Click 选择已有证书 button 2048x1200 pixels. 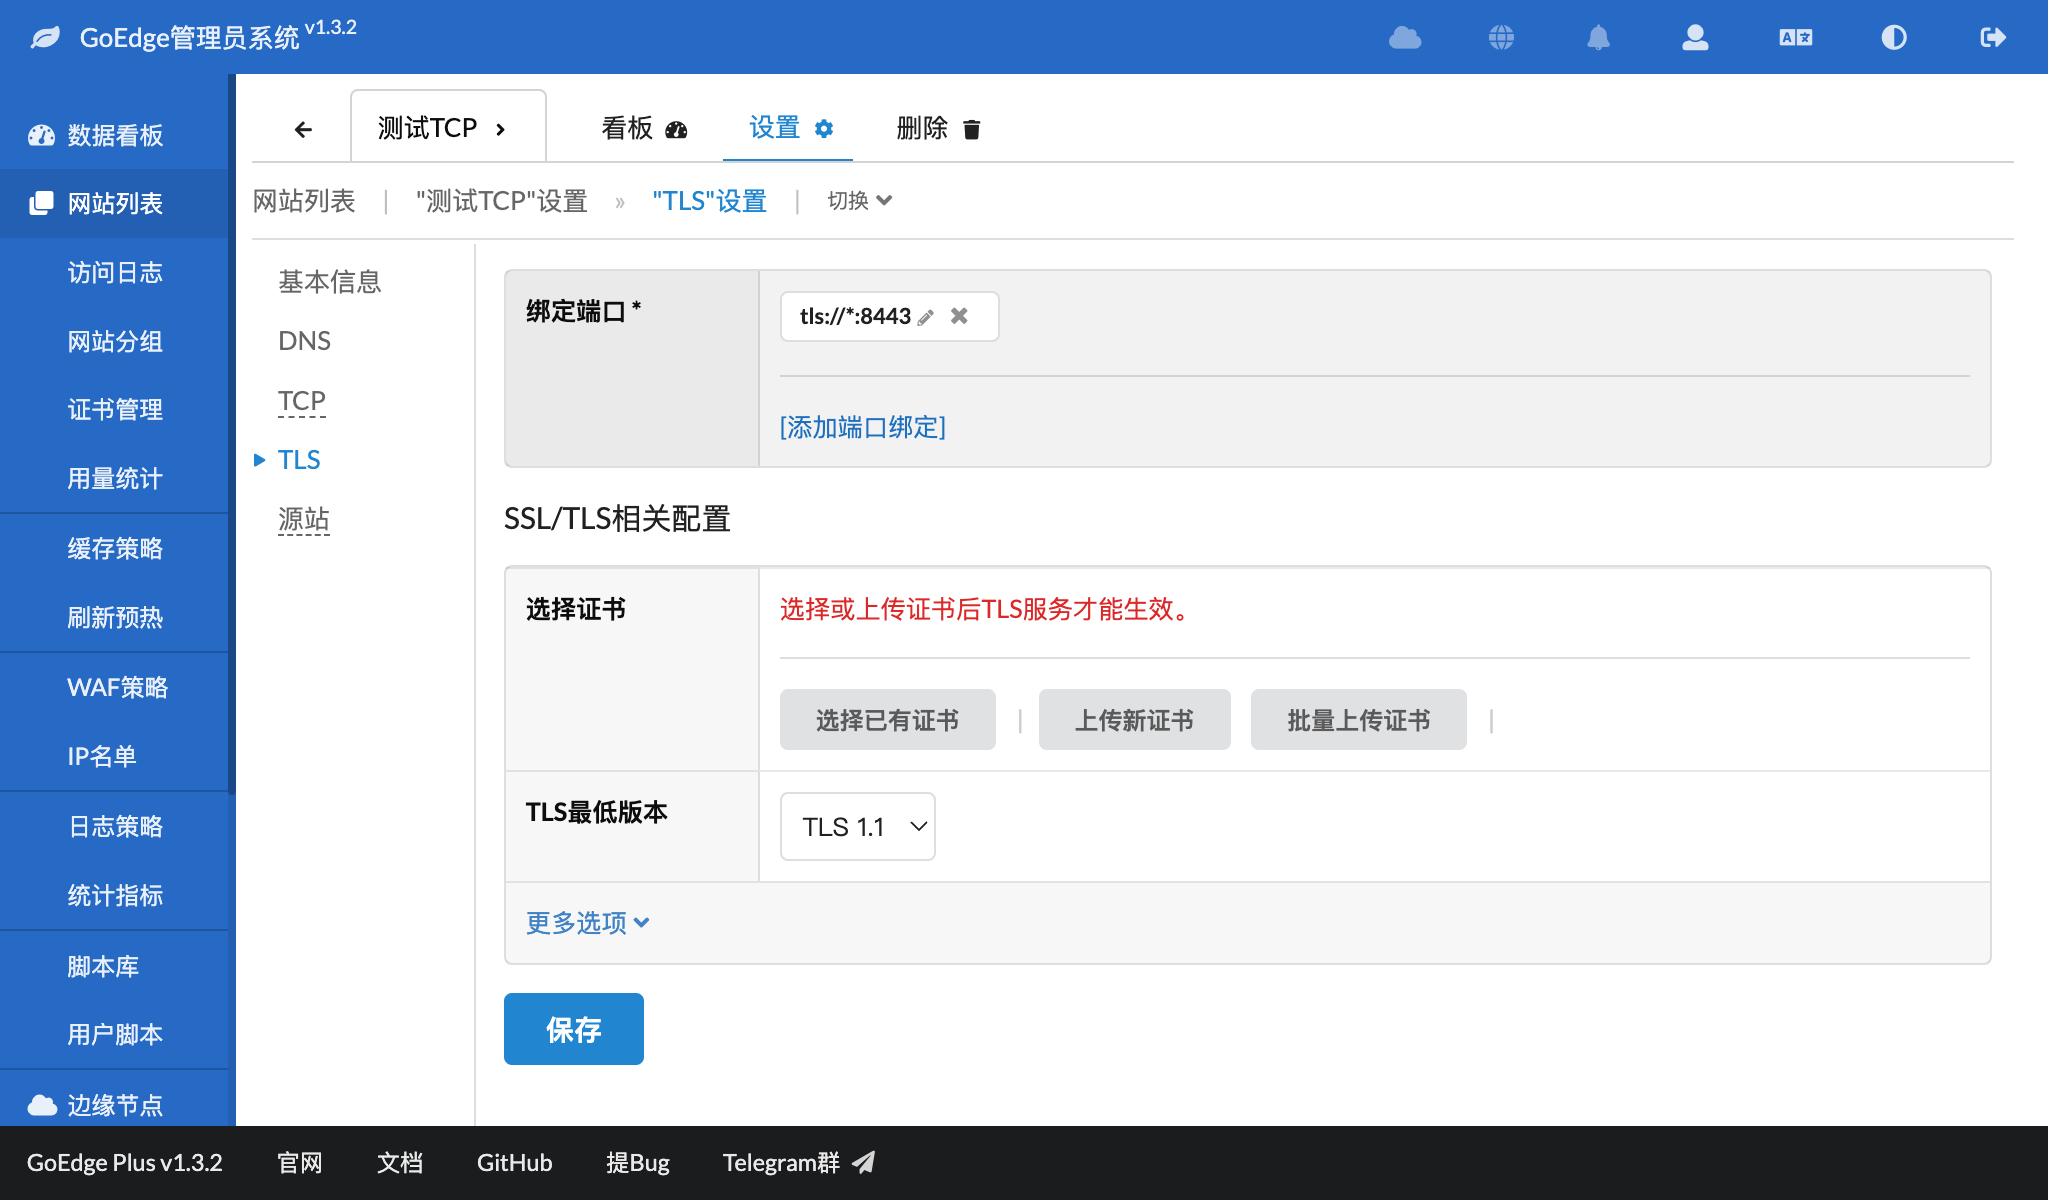[x=888, y=720]
